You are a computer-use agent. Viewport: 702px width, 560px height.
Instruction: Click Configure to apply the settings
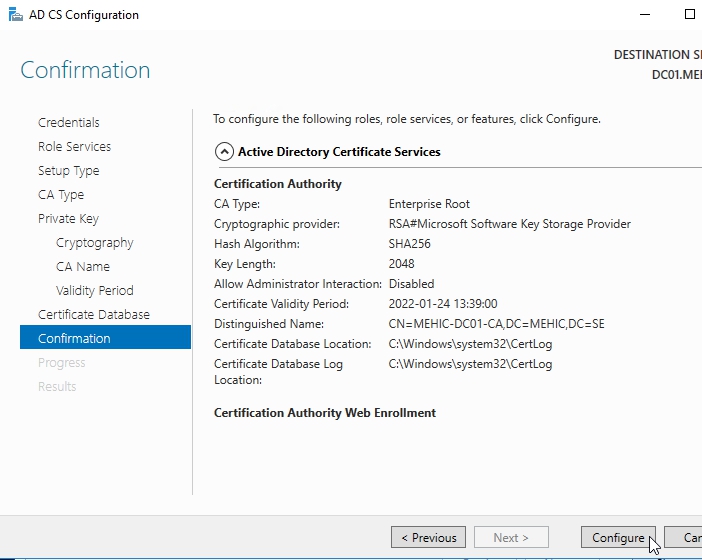tap(618, 538)
